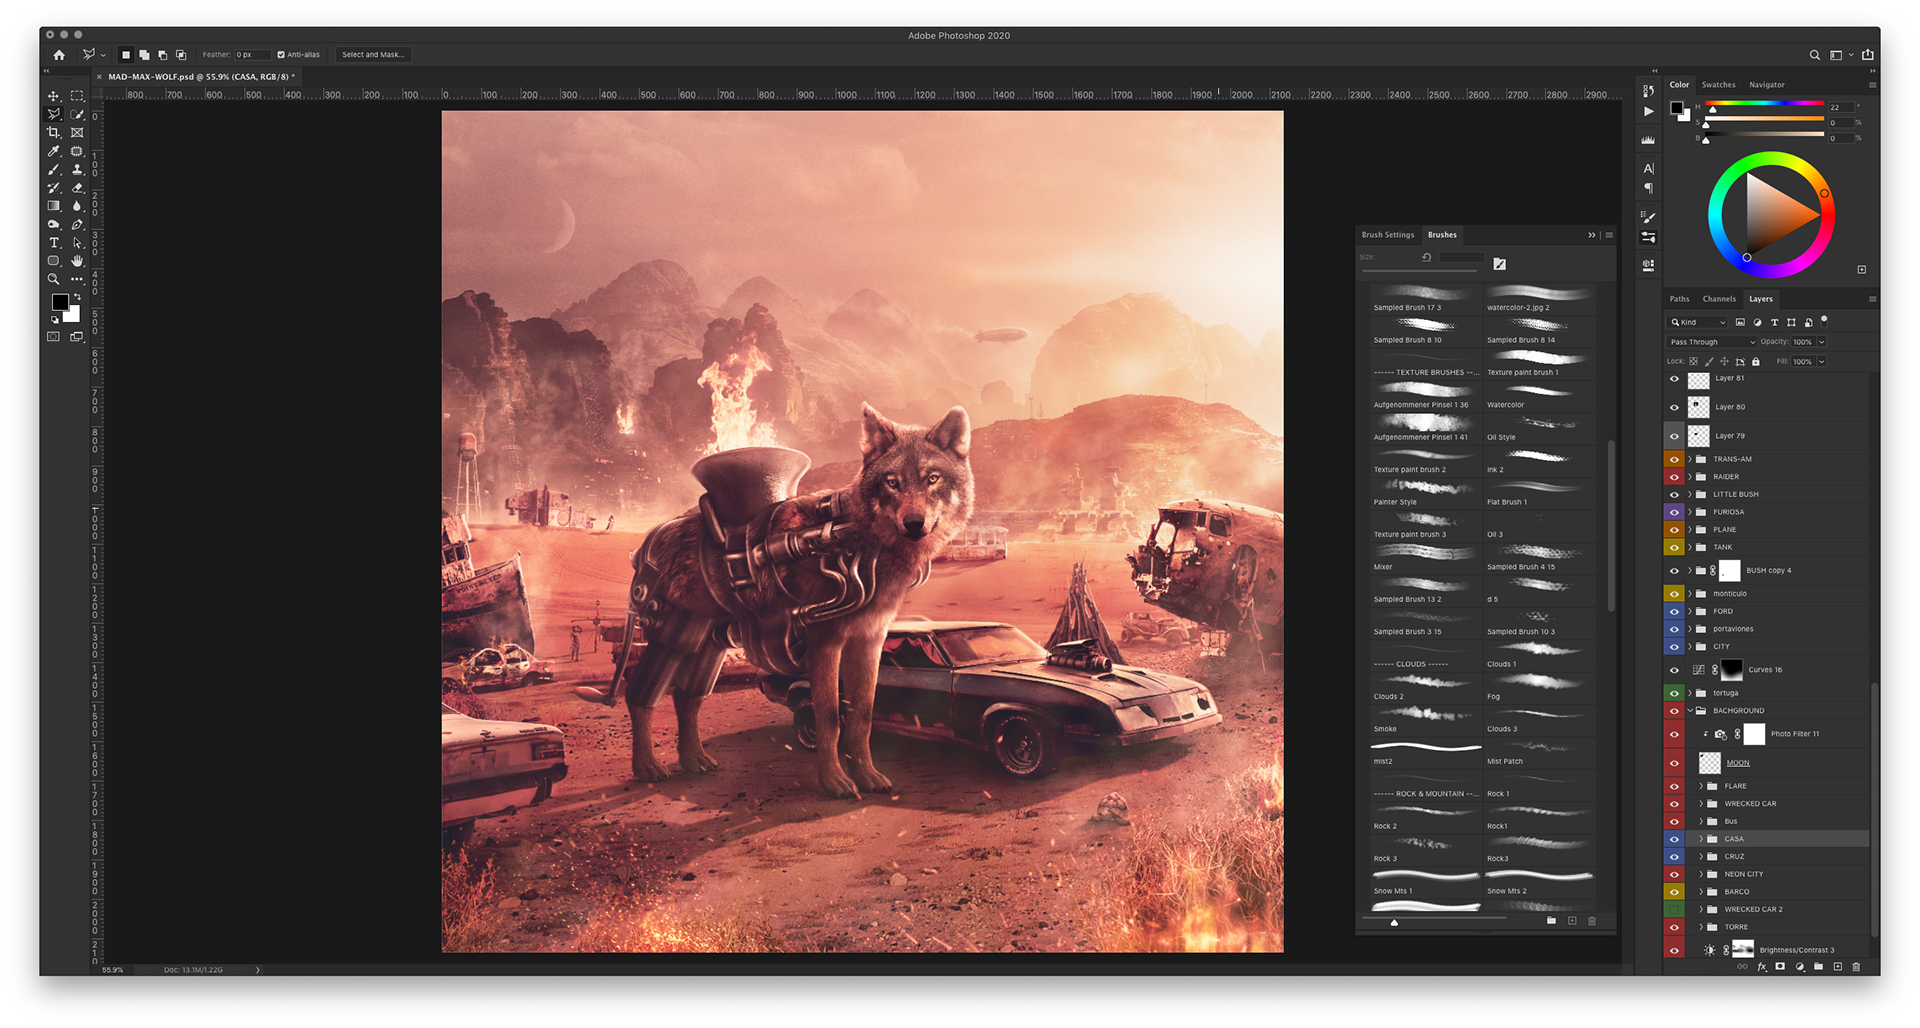Click create new brush button in Brushes panel
1920x1028 pixels.
click(1572, 921)
